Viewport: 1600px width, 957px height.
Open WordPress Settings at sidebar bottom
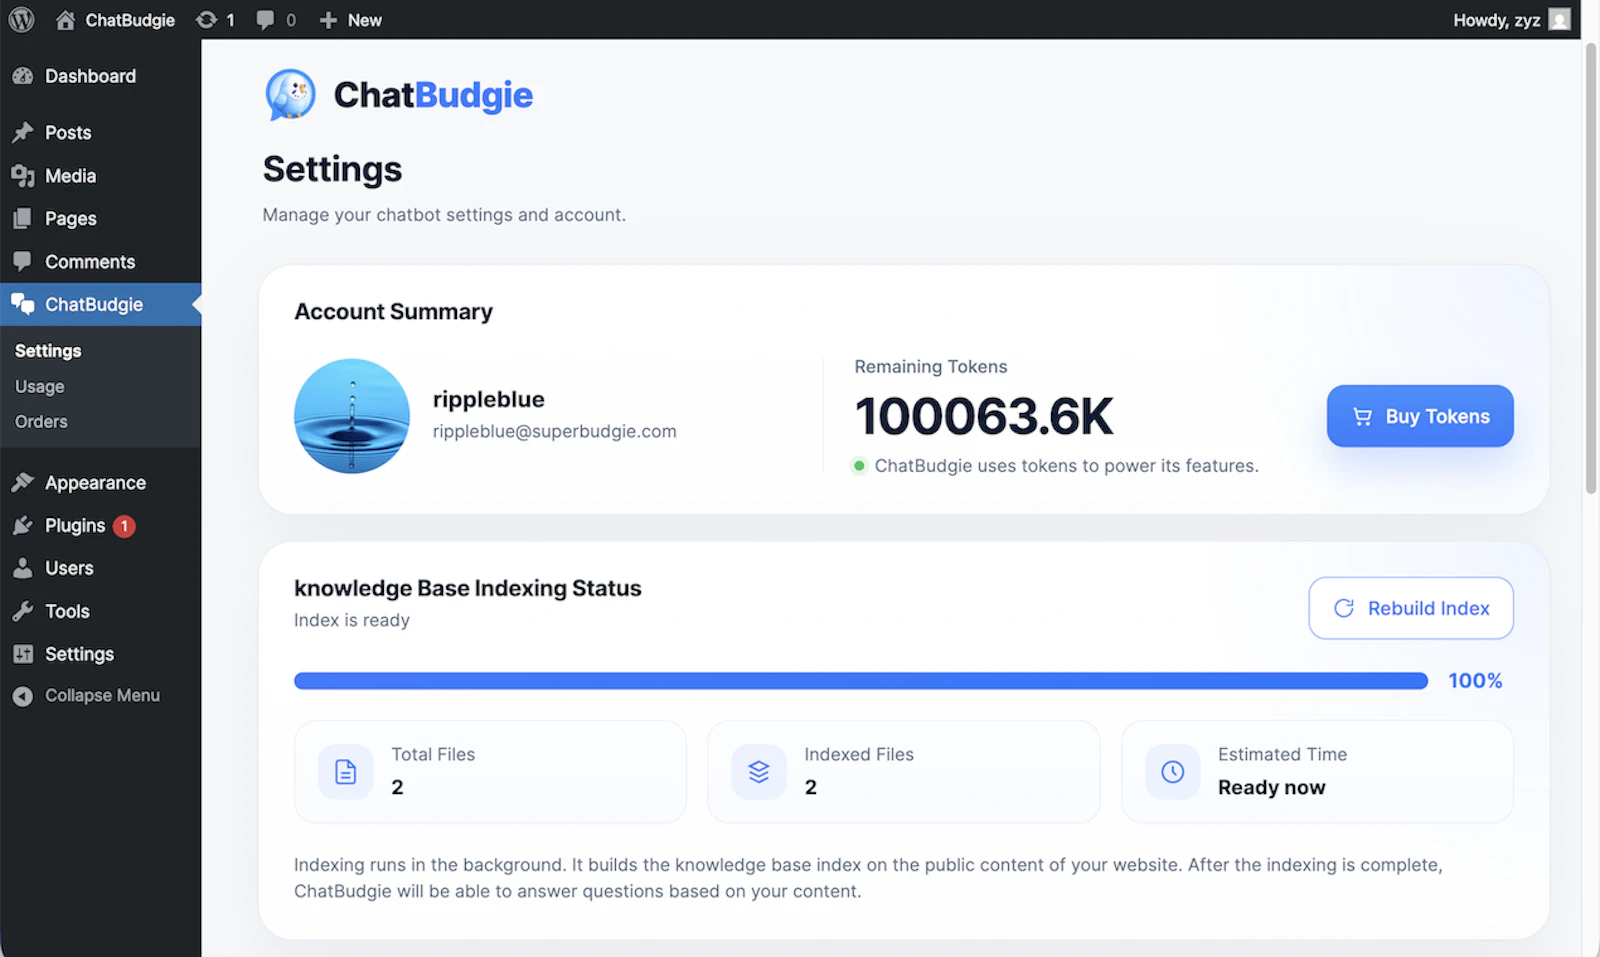(x=100, y=654)
